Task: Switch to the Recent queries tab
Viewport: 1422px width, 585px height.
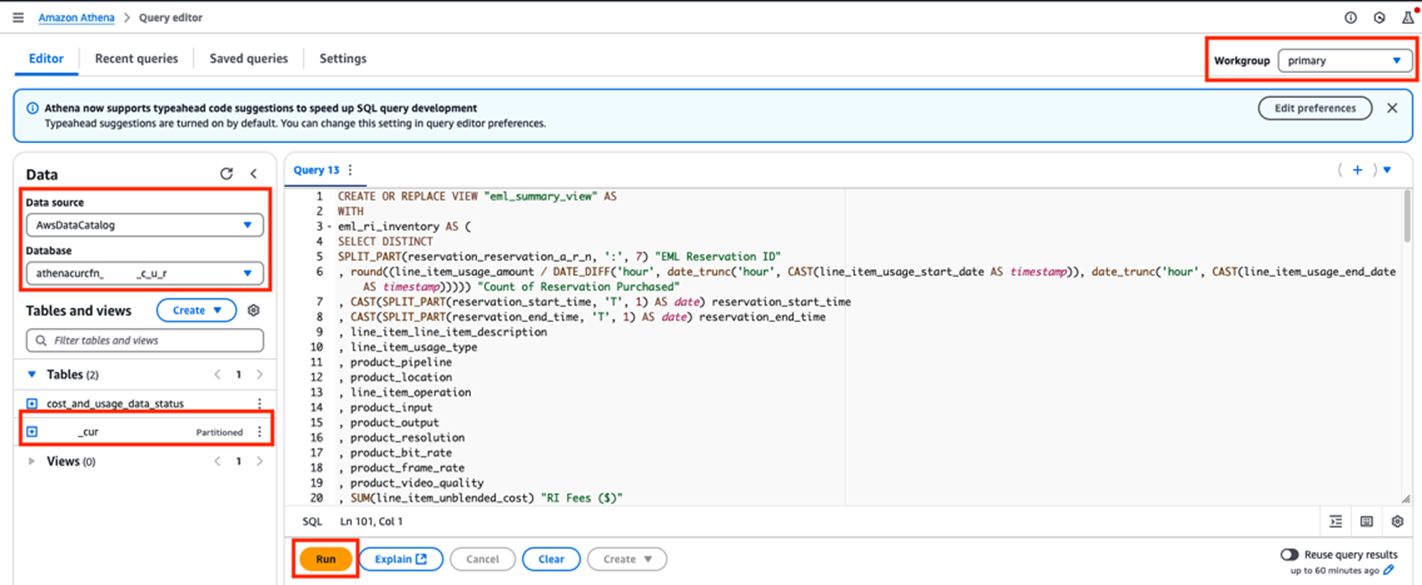Action: click(135, 58)
